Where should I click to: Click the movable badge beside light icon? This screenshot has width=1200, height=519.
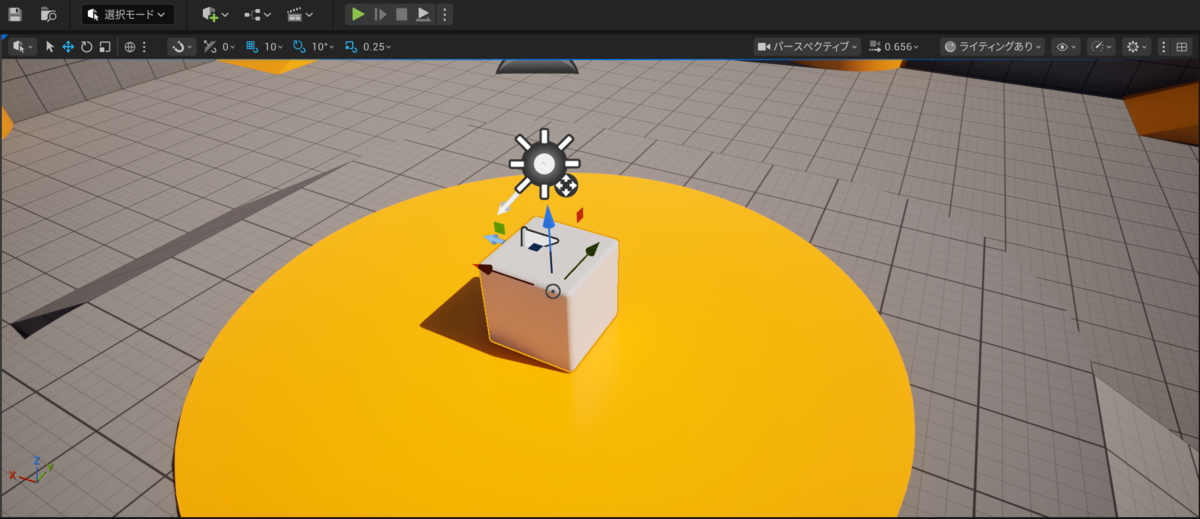point(566,186)
